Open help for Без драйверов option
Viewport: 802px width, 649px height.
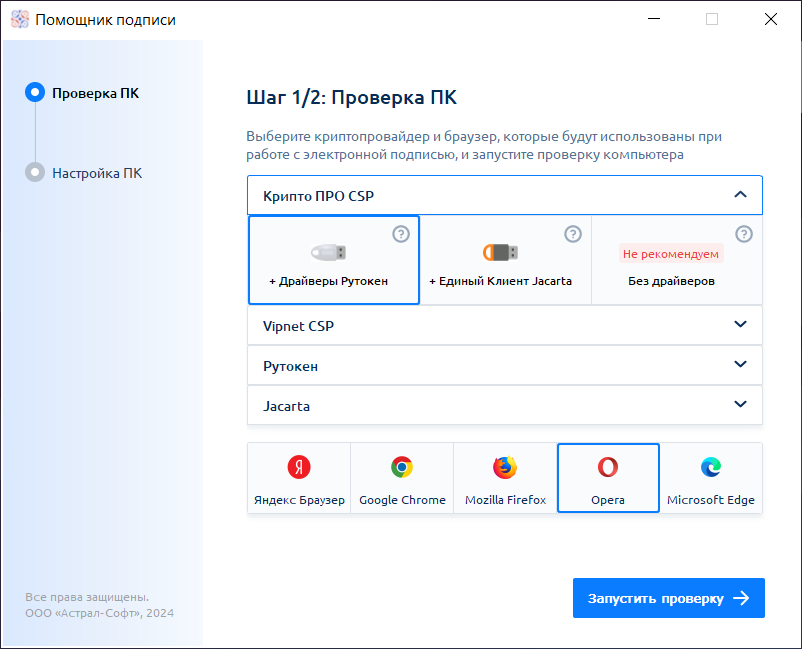coord(744,234)
